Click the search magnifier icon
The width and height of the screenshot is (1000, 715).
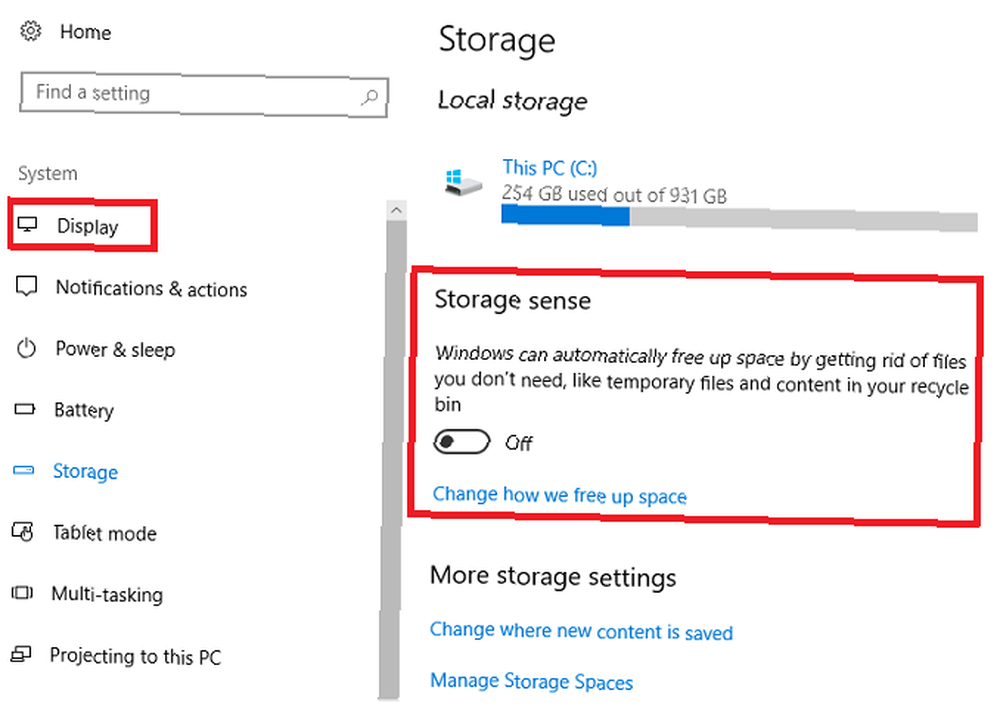[369, 97]
